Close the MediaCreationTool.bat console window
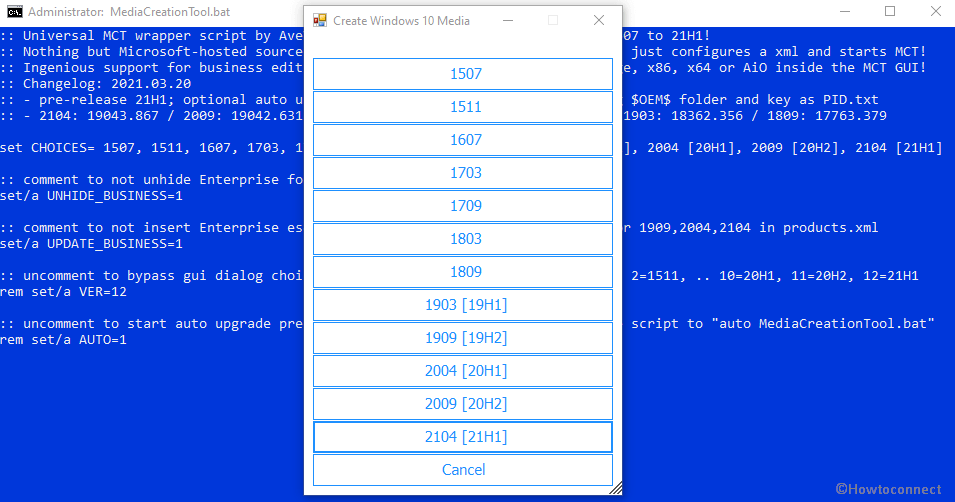The width and height of the screenshot is (955, 502). click(x=936, y=11)
